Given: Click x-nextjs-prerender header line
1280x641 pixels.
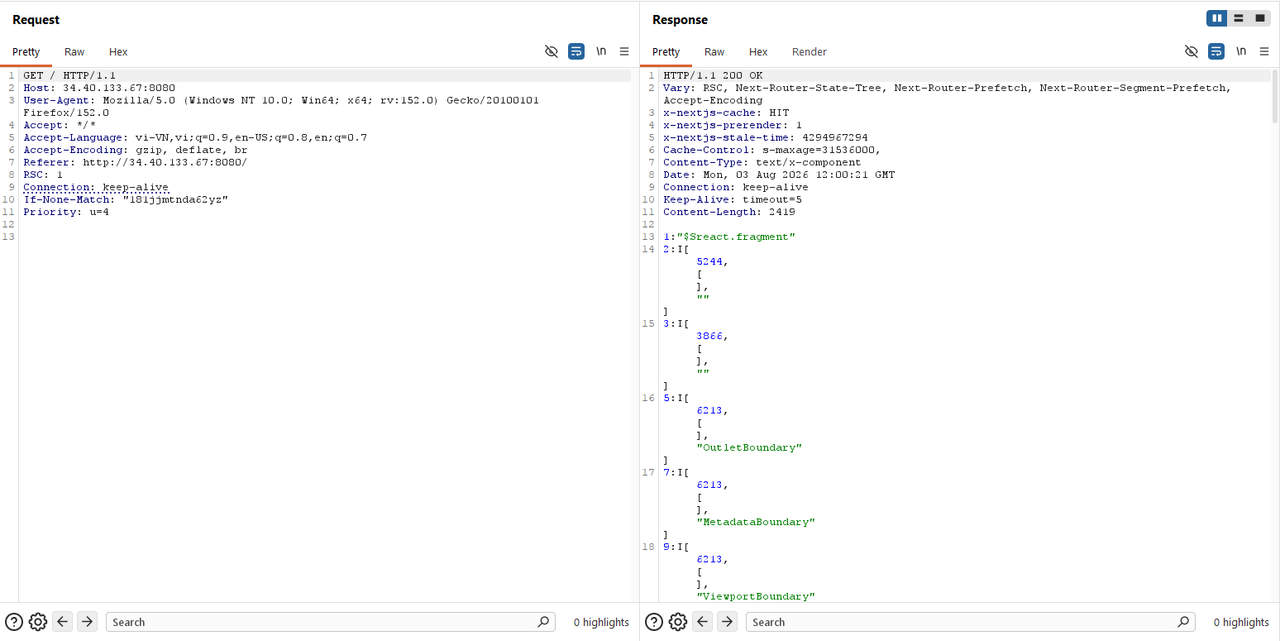Looking at the screenshot, I should (x=732, y=125).
